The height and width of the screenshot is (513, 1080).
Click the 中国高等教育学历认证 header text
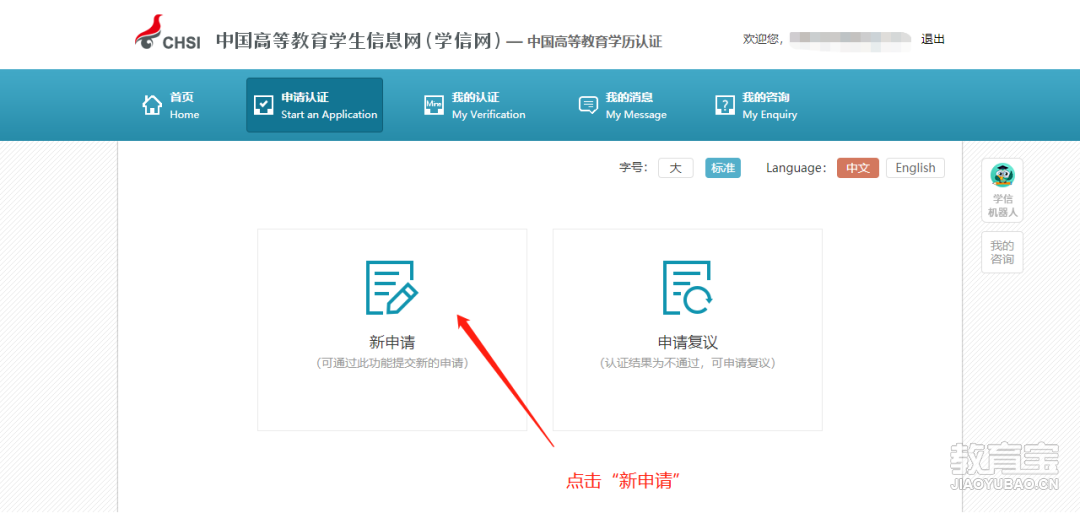tap(594, 41)
